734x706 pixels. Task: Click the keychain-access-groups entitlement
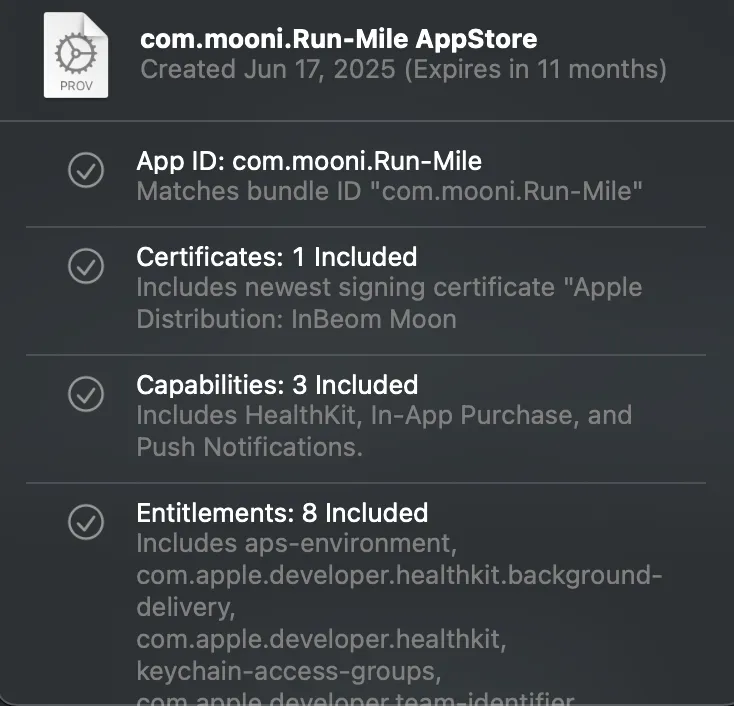point(289,668)
